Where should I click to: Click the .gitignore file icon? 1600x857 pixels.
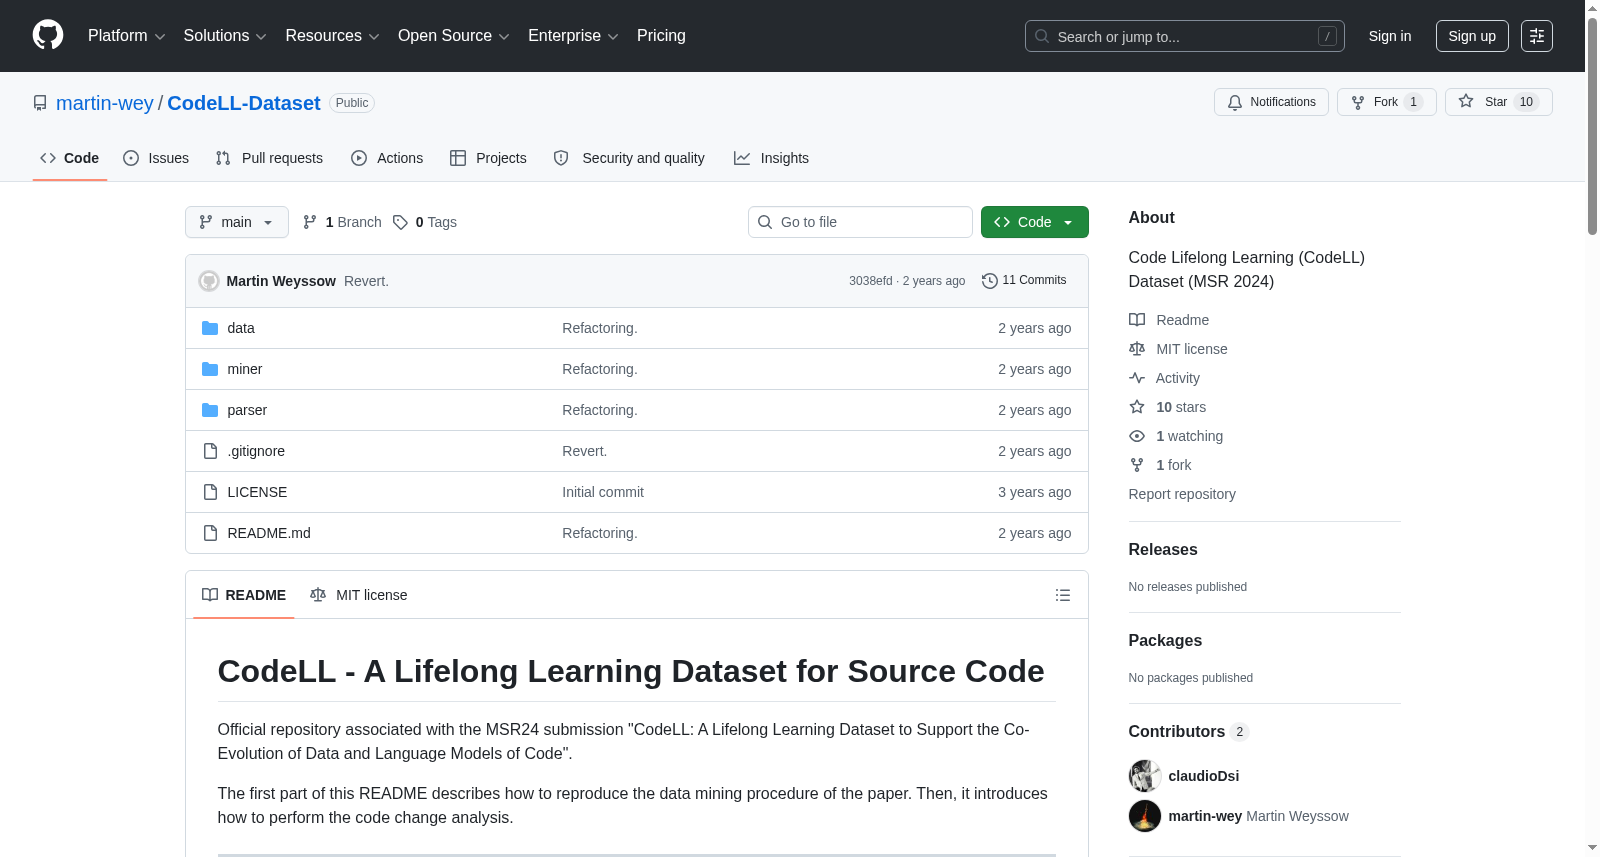[x=210, y=451]
